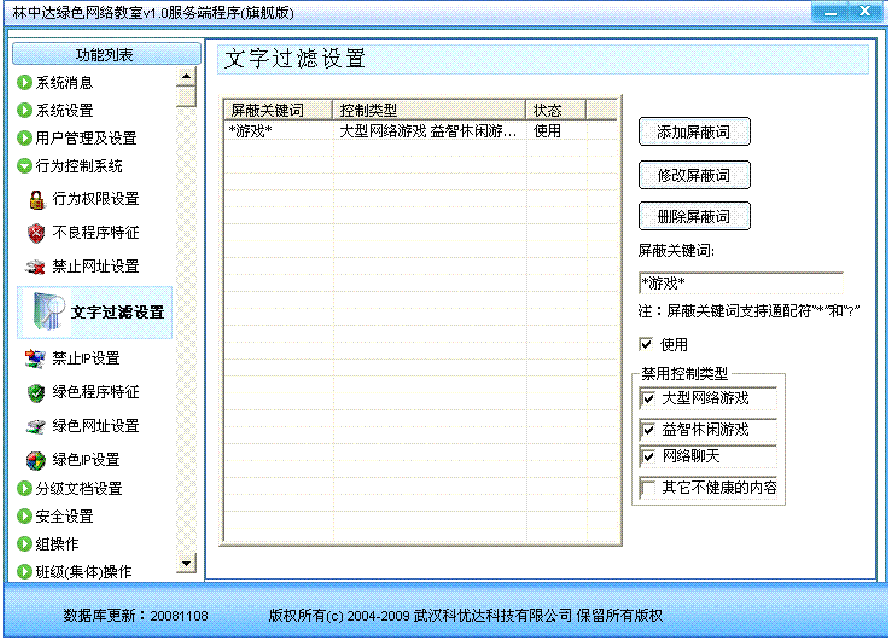Click the red shield icon for 不良程序特征
The image size is (888, 638).
pos(37,233)
